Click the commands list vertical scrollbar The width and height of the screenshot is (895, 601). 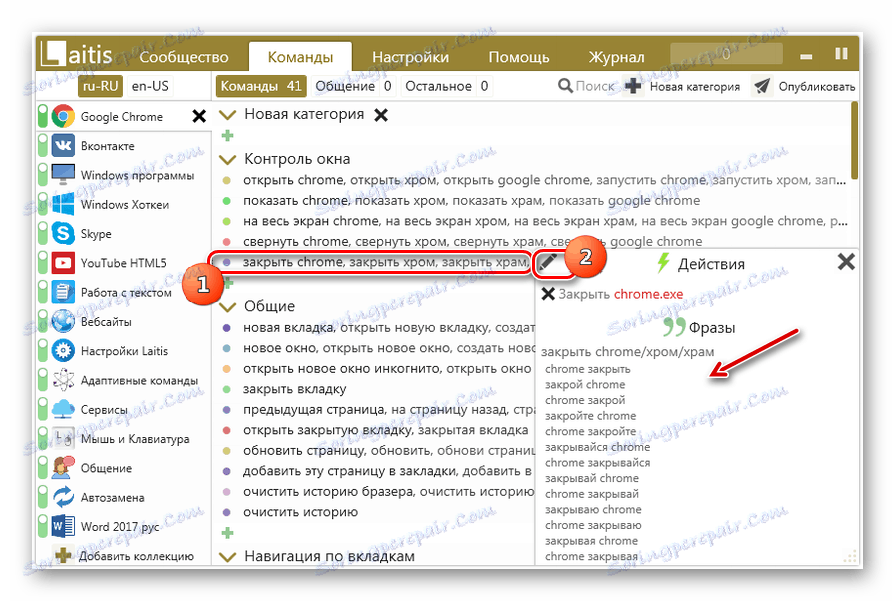pos(854,140)
